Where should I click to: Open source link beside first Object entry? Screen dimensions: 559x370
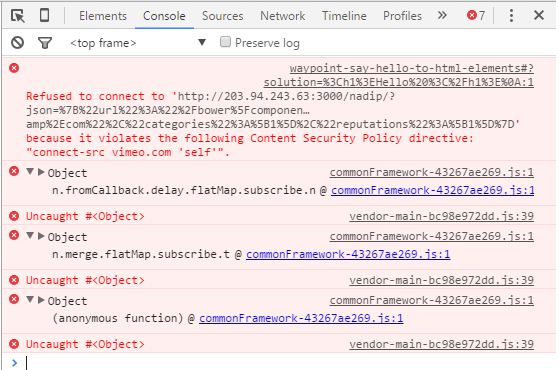pos(431,172)
